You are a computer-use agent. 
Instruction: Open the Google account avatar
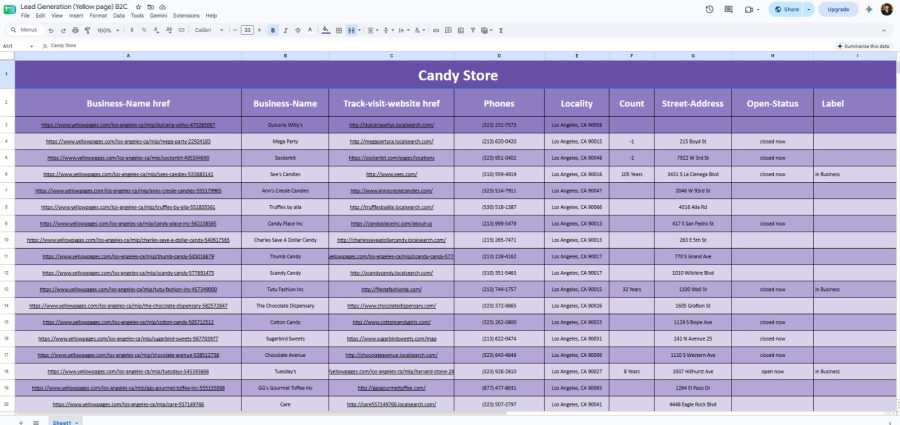click(x=887, y=9)
